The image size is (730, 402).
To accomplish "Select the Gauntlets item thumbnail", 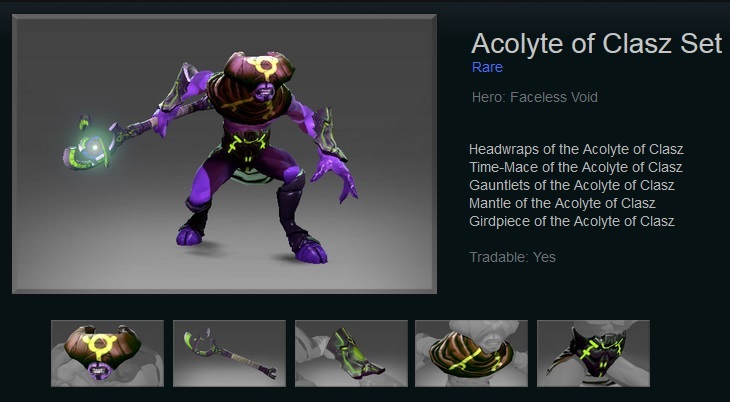I will [351, 353].
